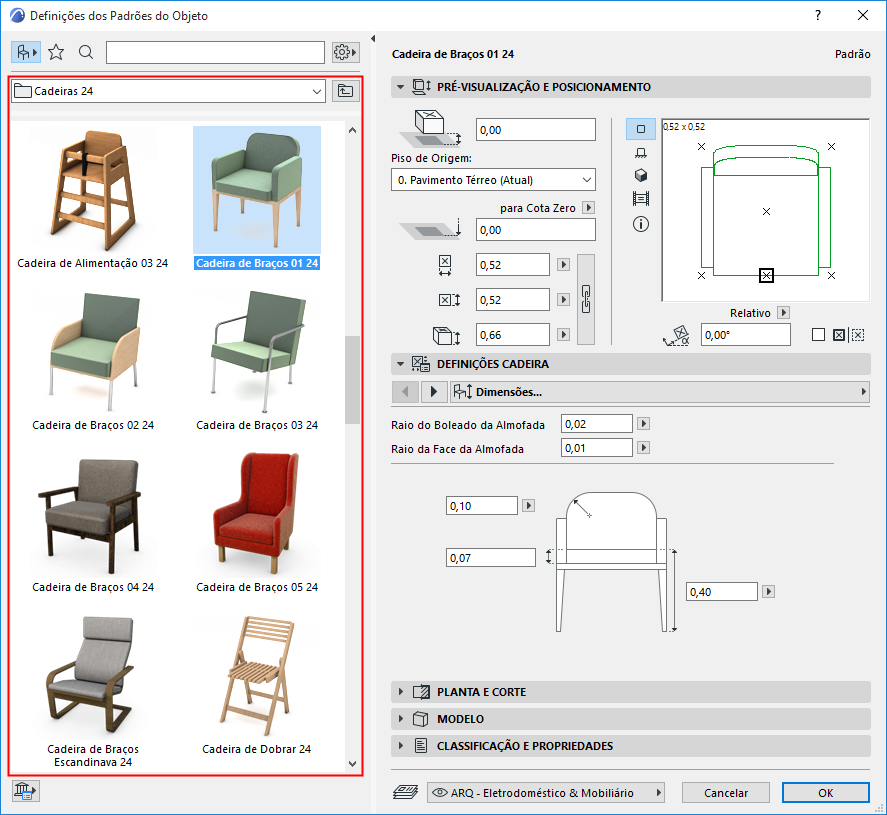
Task: Confirm with the OK button
Action: coord(825,792)
